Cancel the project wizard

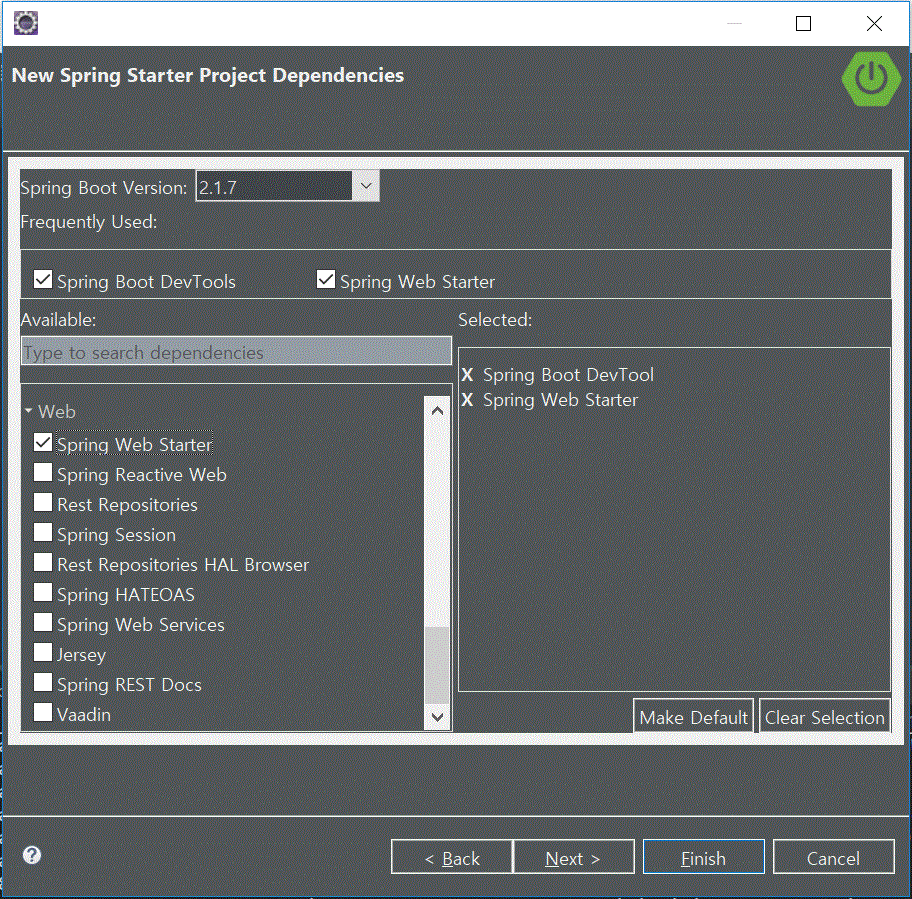point(833,857)
